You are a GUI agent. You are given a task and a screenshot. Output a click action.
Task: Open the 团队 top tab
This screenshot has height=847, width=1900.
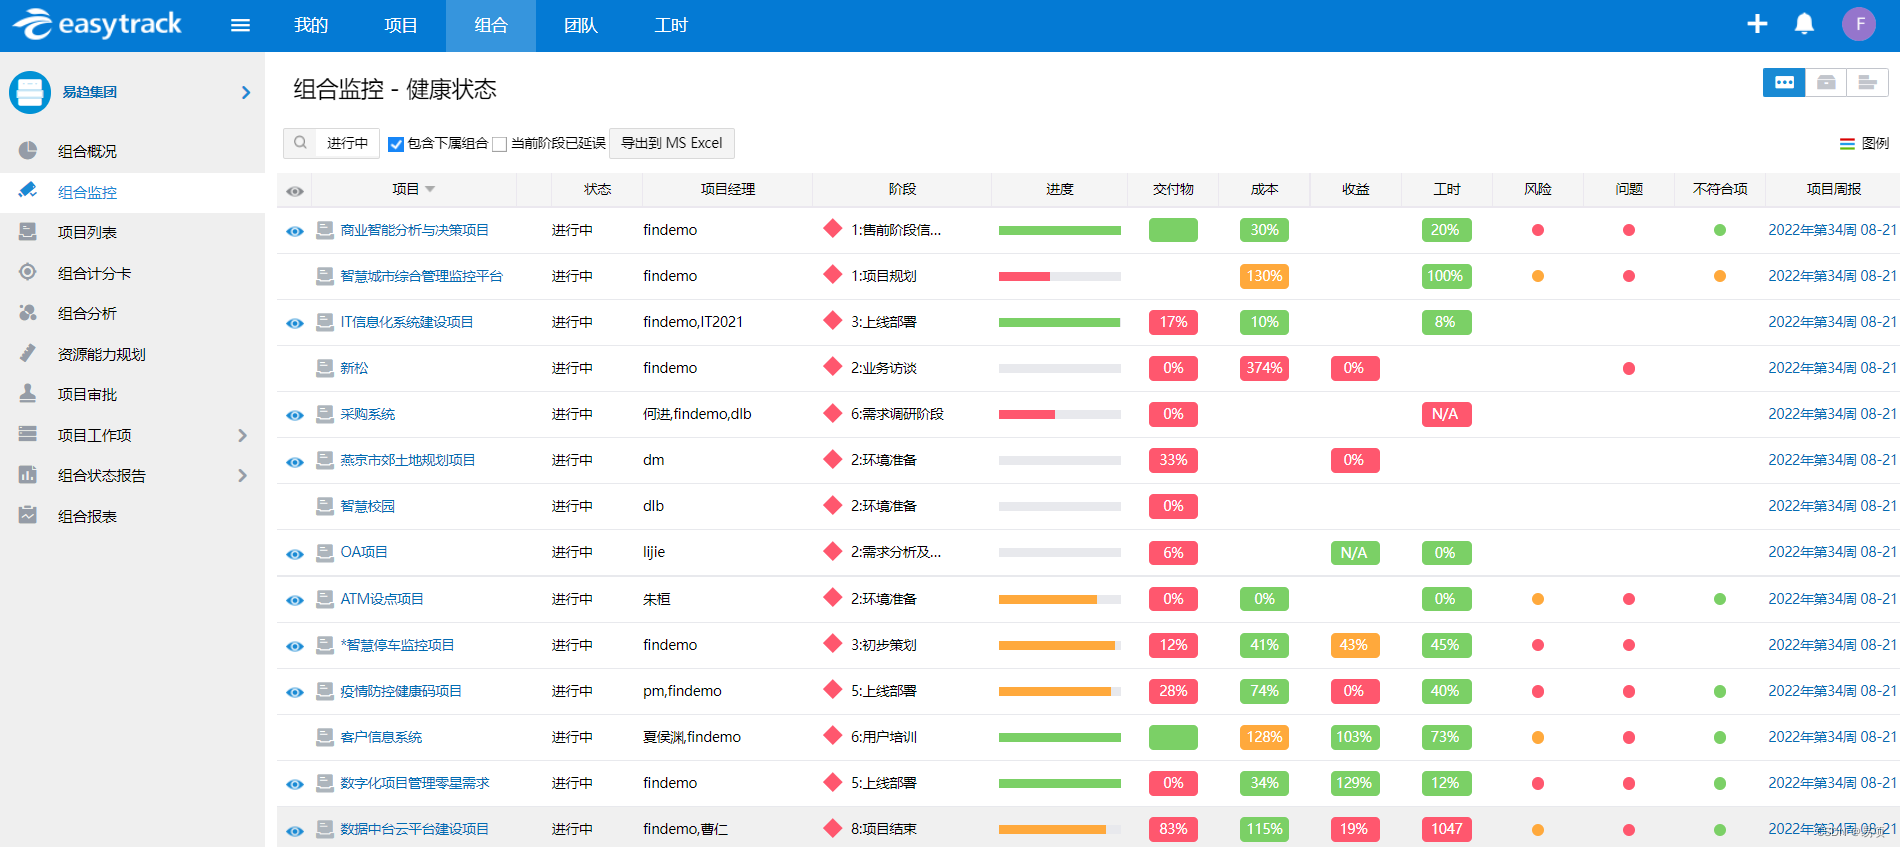(x=581, y=25)
